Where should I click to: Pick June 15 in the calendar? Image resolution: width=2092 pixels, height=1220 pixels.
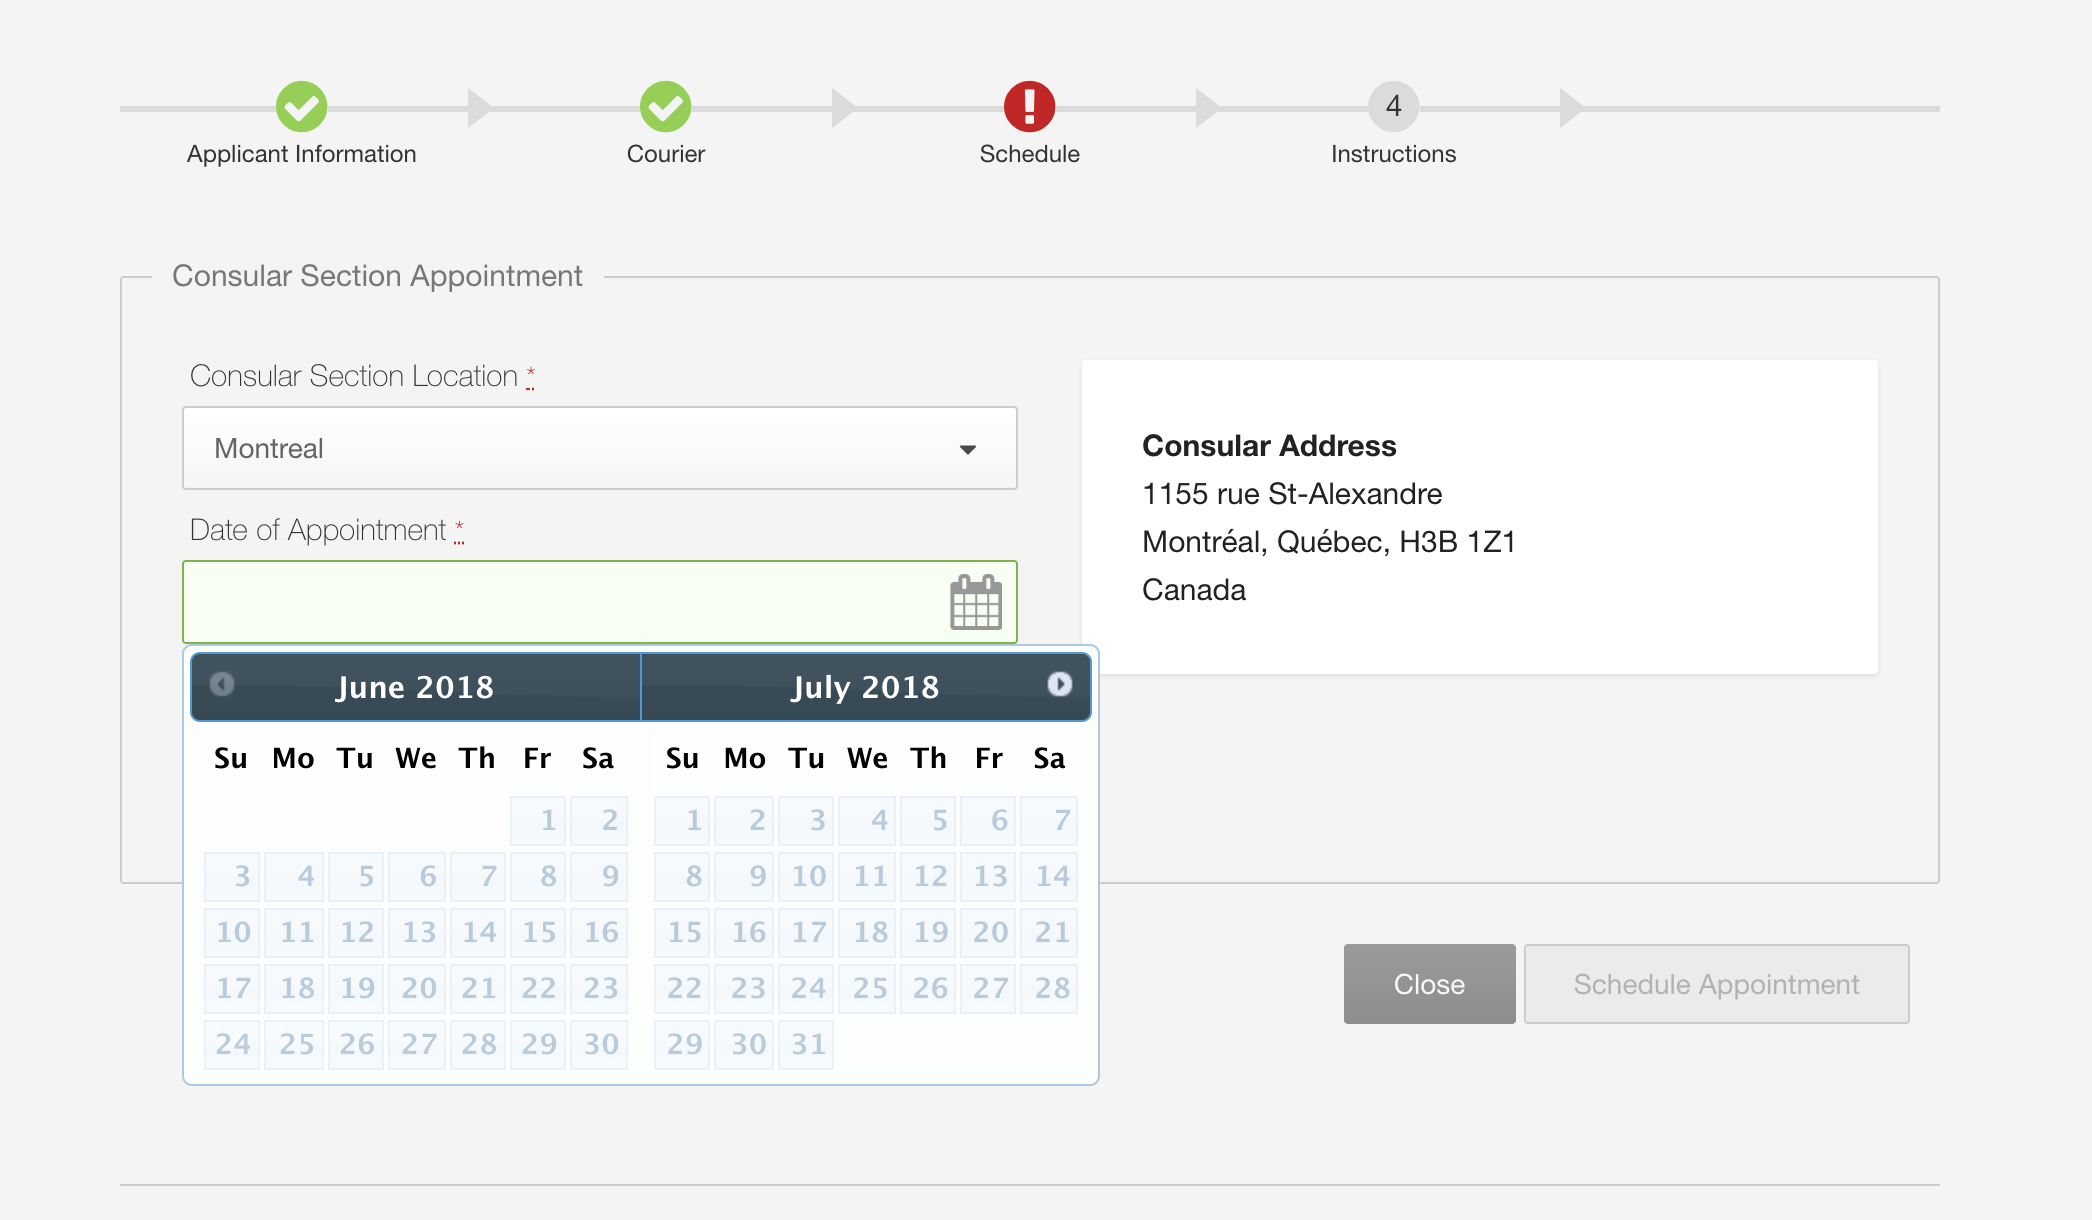click(538, 932)
